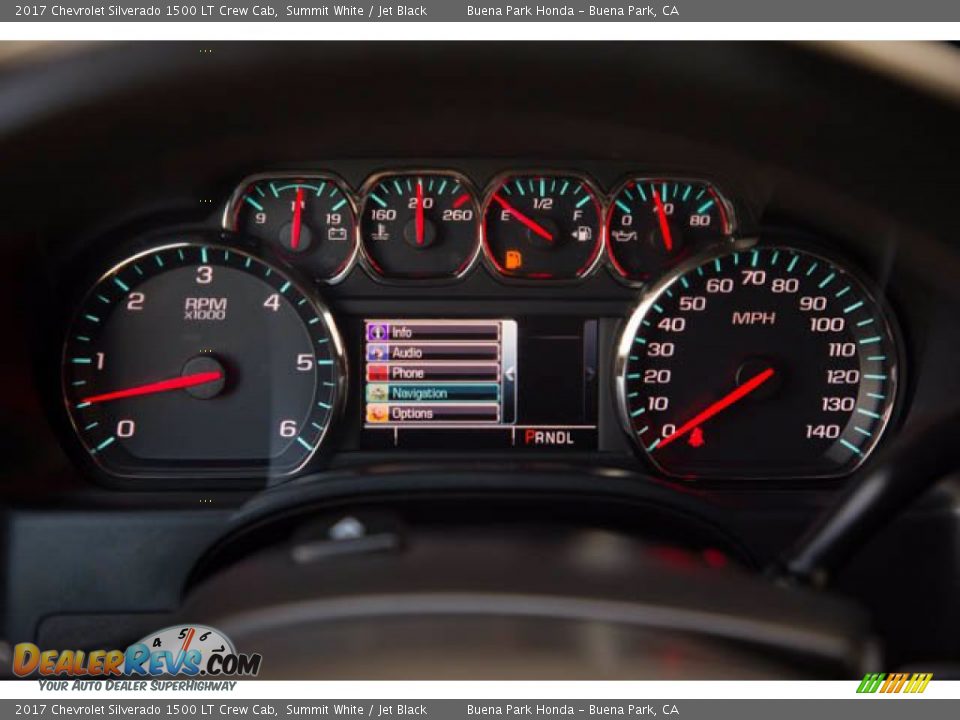This screenshot has height=720, width=960.
Task: Select the Info menu entry
Action: 433,332
